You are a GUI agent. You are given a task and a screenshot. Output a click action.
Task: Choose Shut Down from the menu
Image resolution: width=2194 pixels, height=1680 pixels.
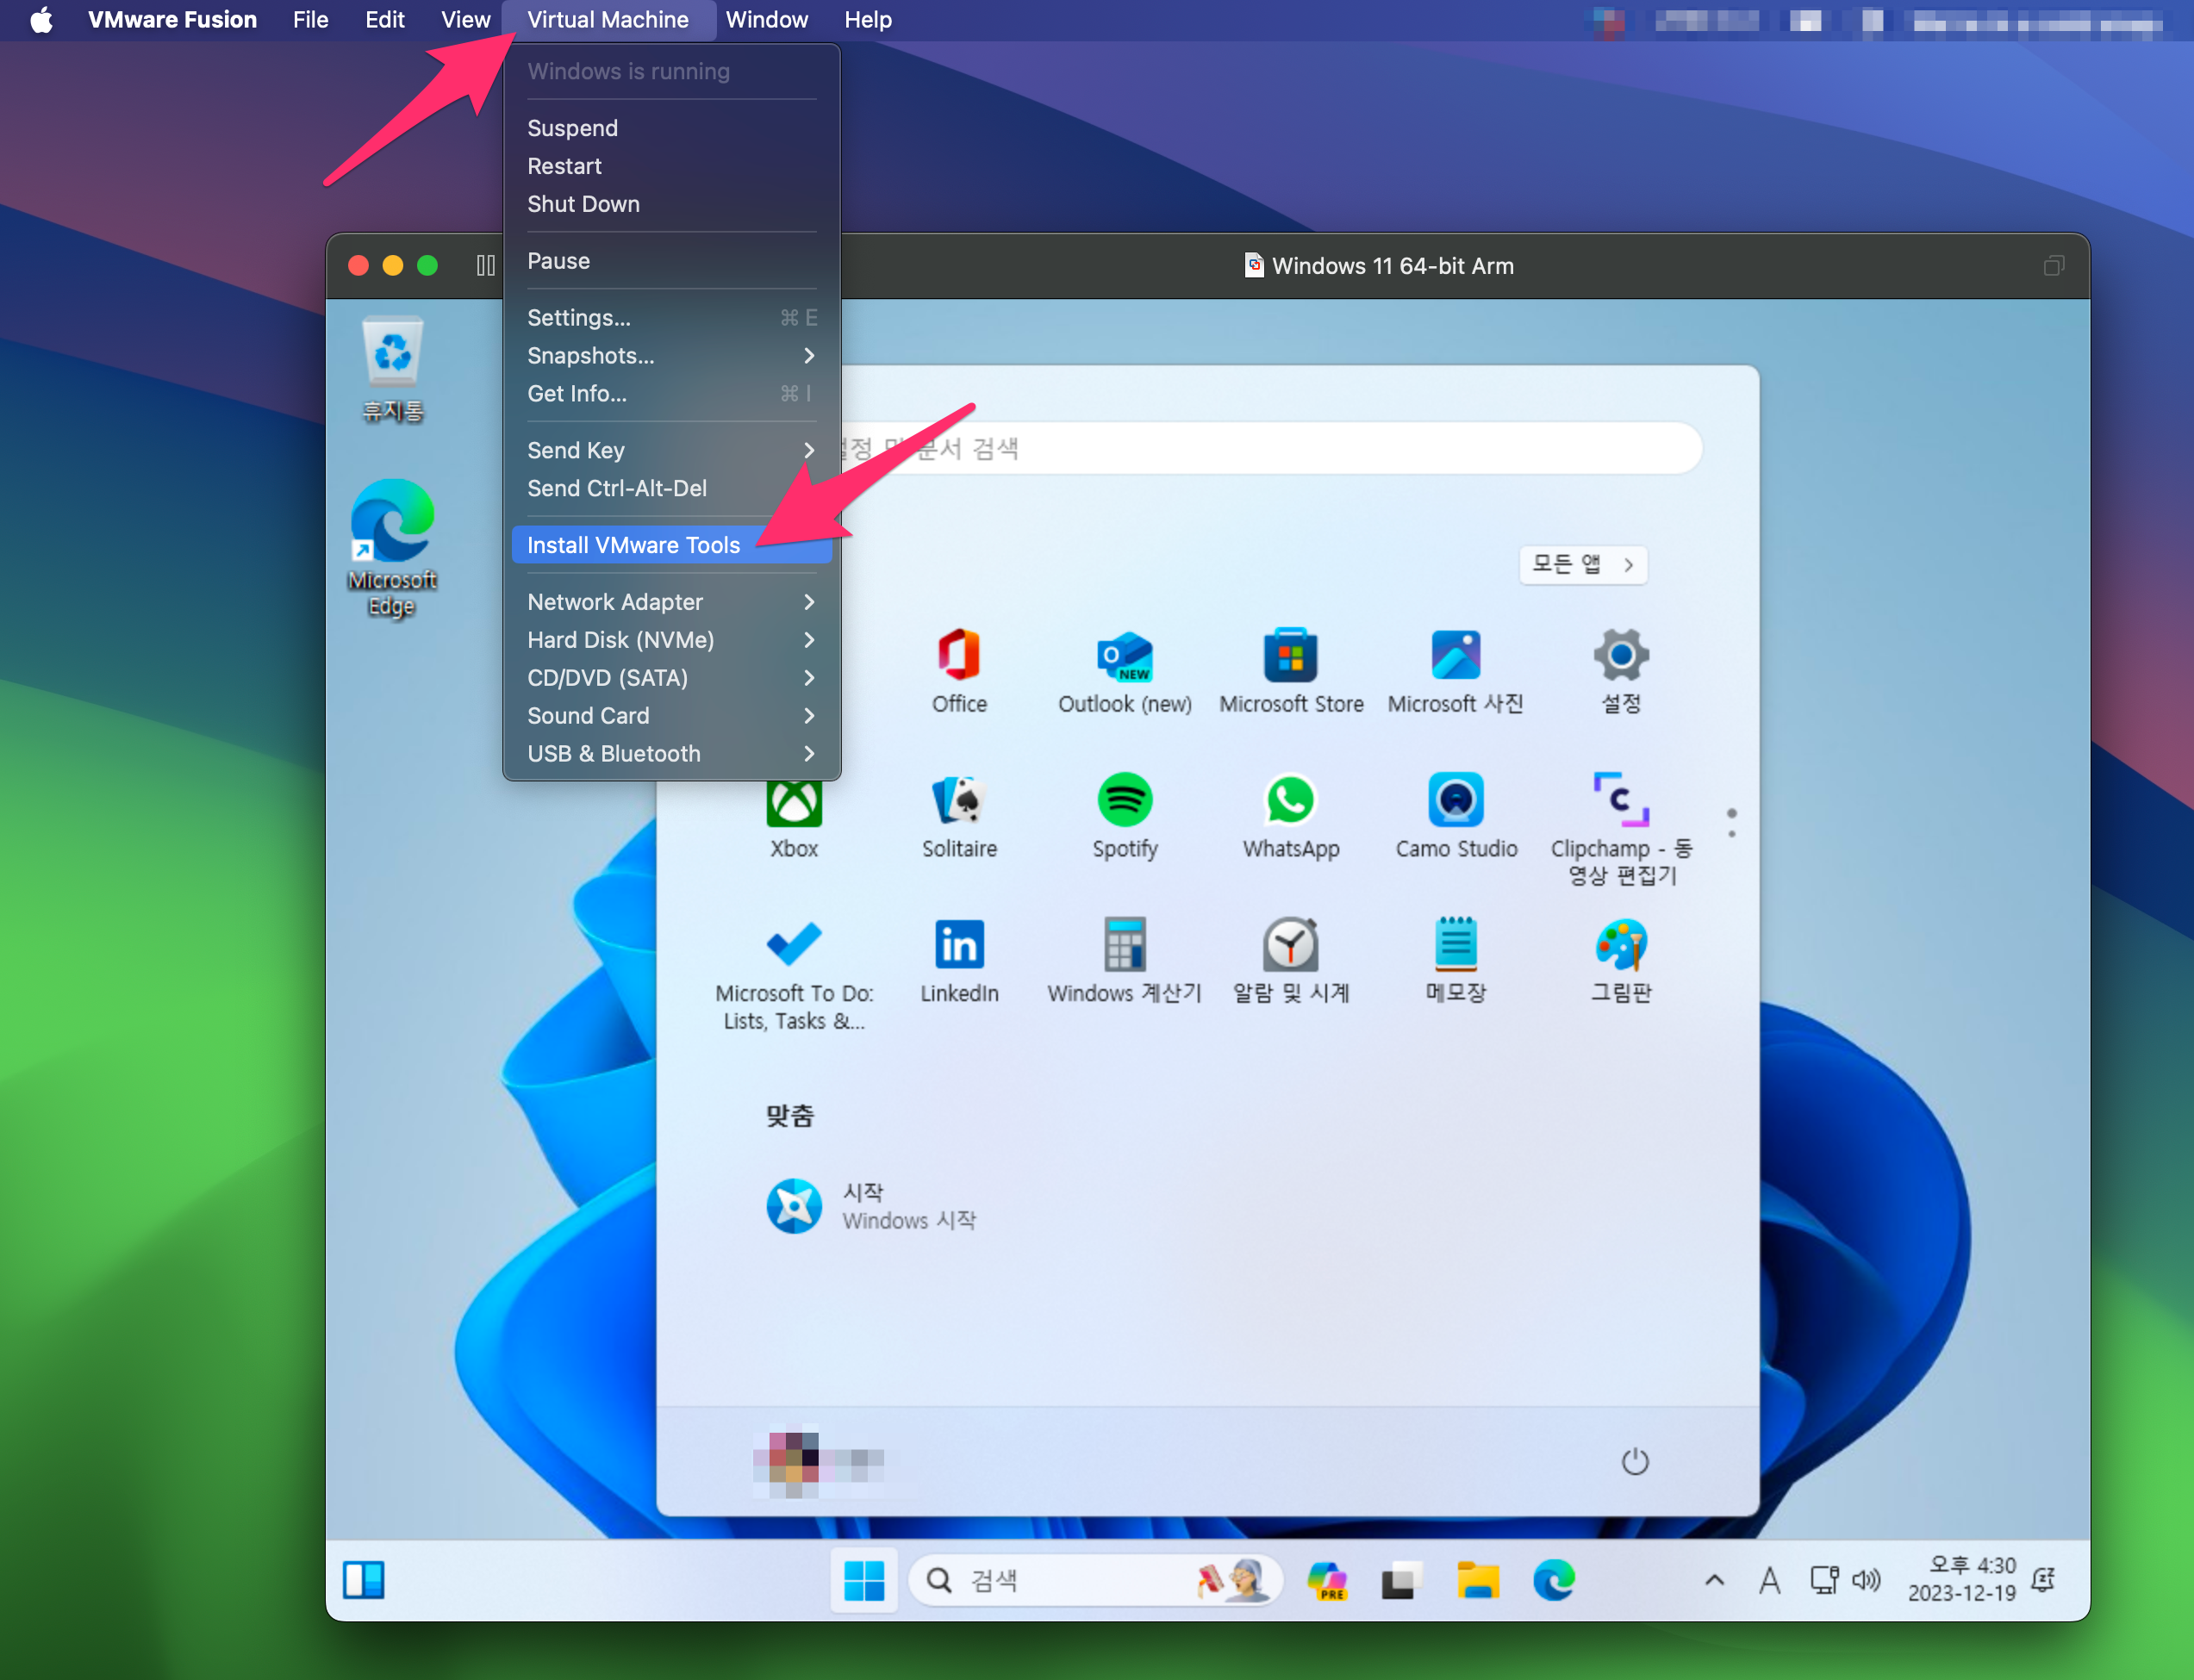583,204
